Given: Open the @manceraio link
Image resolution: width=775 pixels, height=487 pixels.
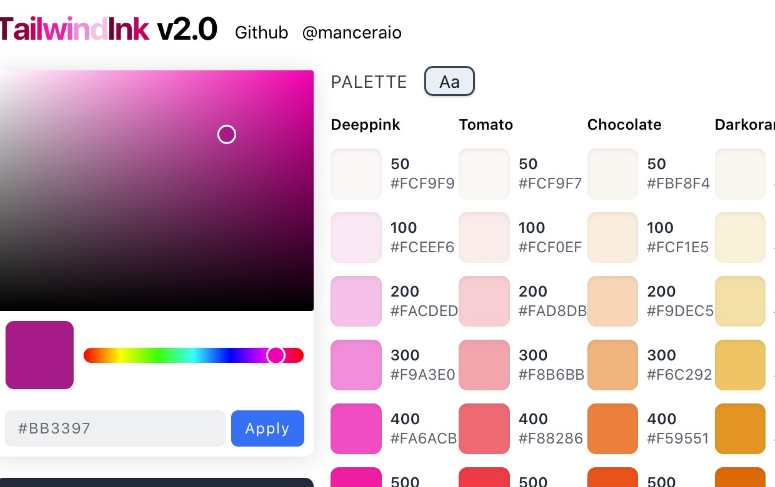Looking at the screenshot, I should 352,33.
